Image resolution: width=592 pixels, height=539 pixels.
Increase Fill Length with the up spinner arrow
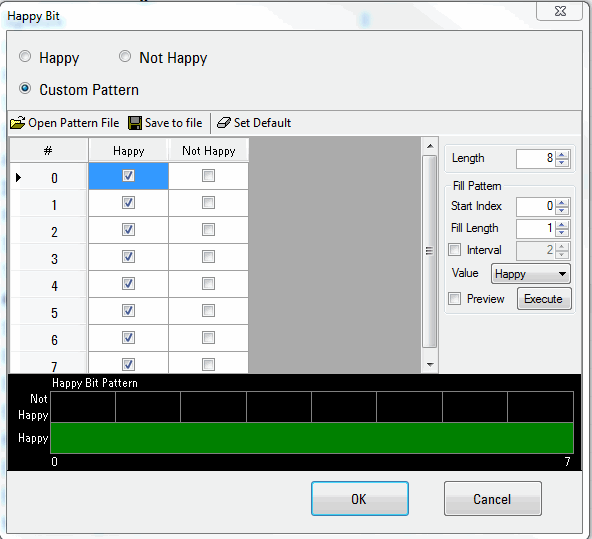coord(562,224)
